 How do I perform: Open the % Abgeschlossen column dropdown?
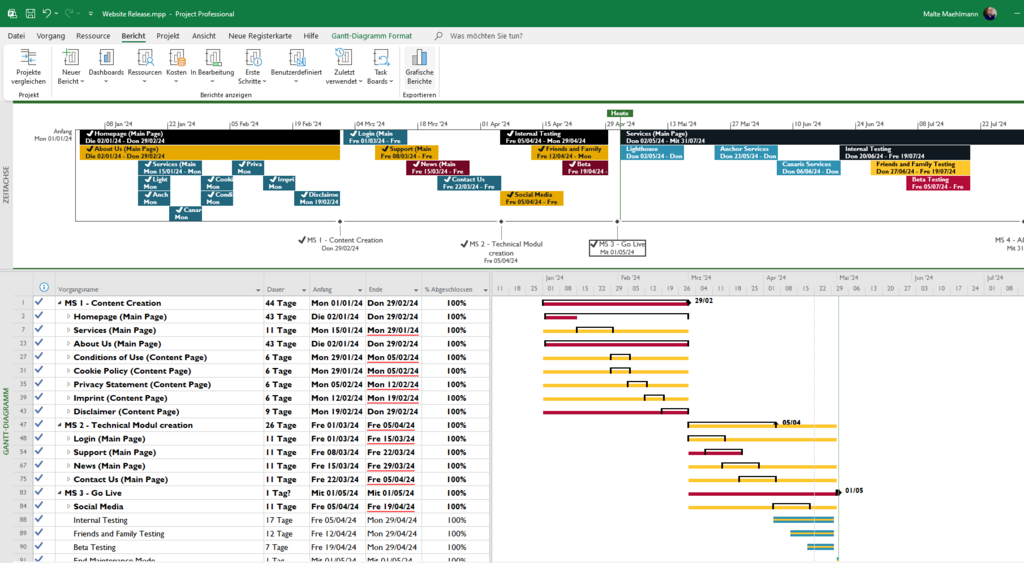[x=485, y=290]
